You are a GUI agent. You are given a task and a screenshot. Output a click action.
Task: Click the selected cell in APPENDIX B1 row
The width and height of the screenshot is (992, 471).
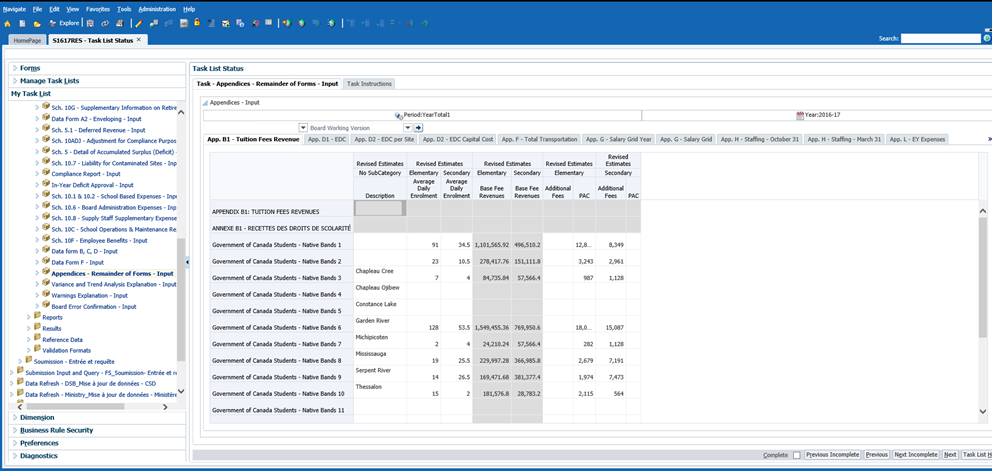point(380,208)
